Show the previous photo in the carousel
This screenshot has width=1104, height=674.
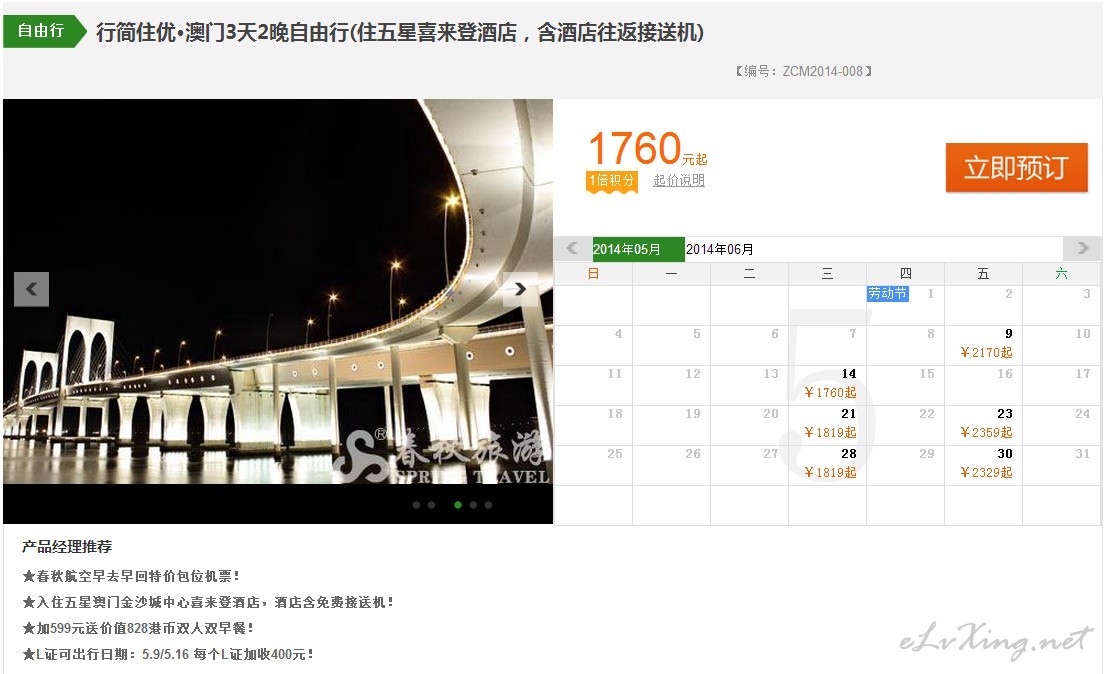[x=32, y=289]
